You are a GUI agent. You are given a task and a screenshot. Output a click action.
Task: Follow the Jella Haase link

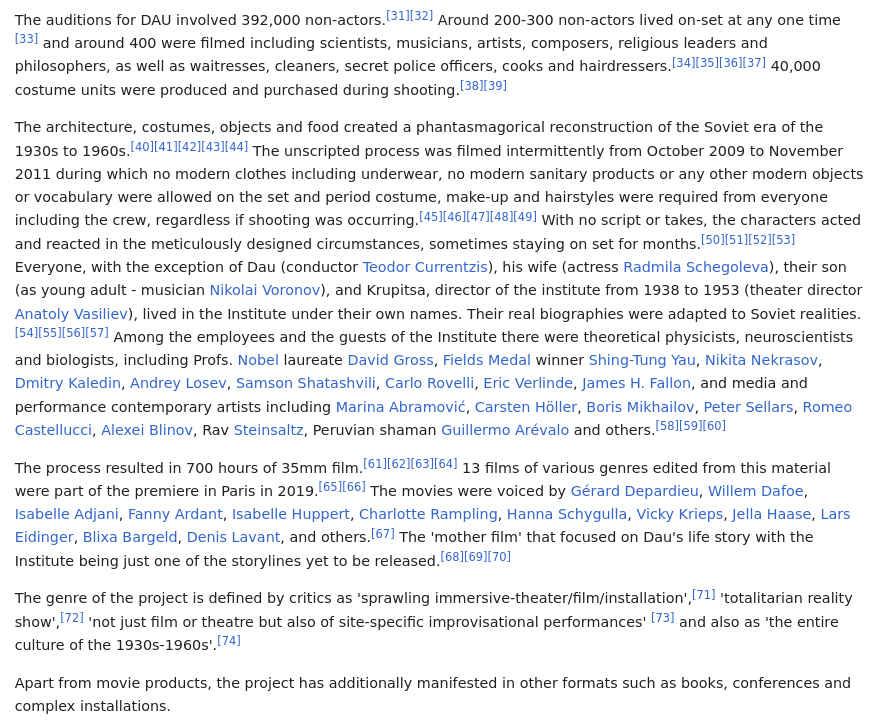click(x=771, y=514)
